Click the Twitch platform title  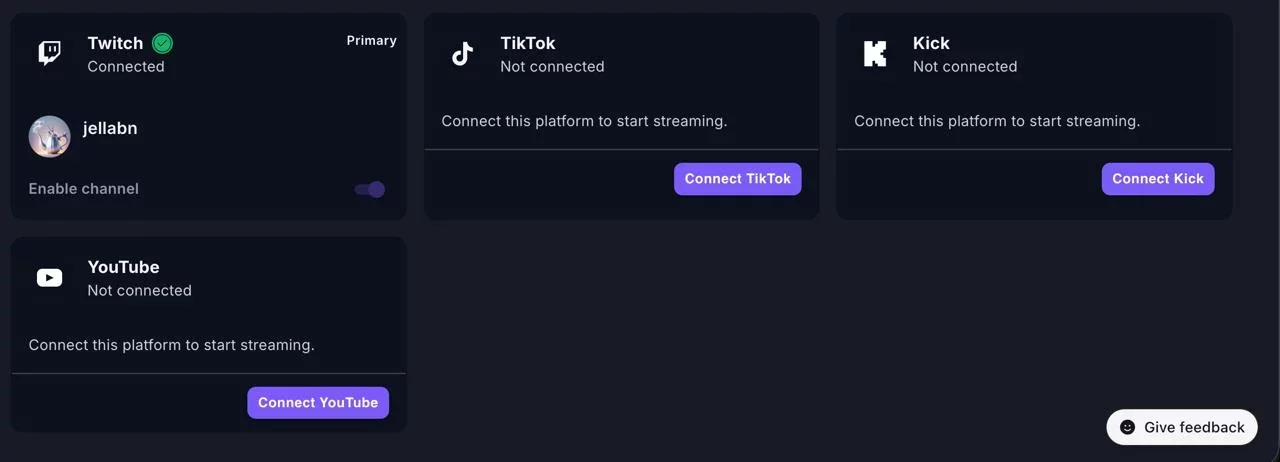pos(115,43)
